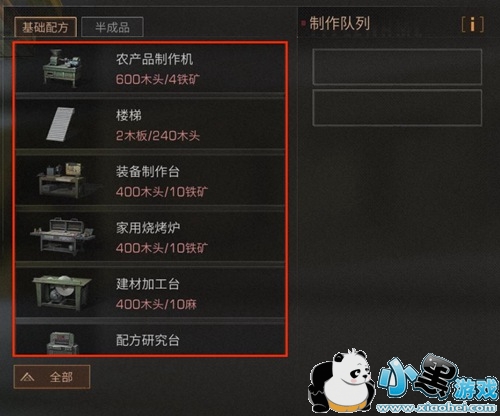Expand the 全部 category filter
The image size is (500, 416).
coord(52,377)
